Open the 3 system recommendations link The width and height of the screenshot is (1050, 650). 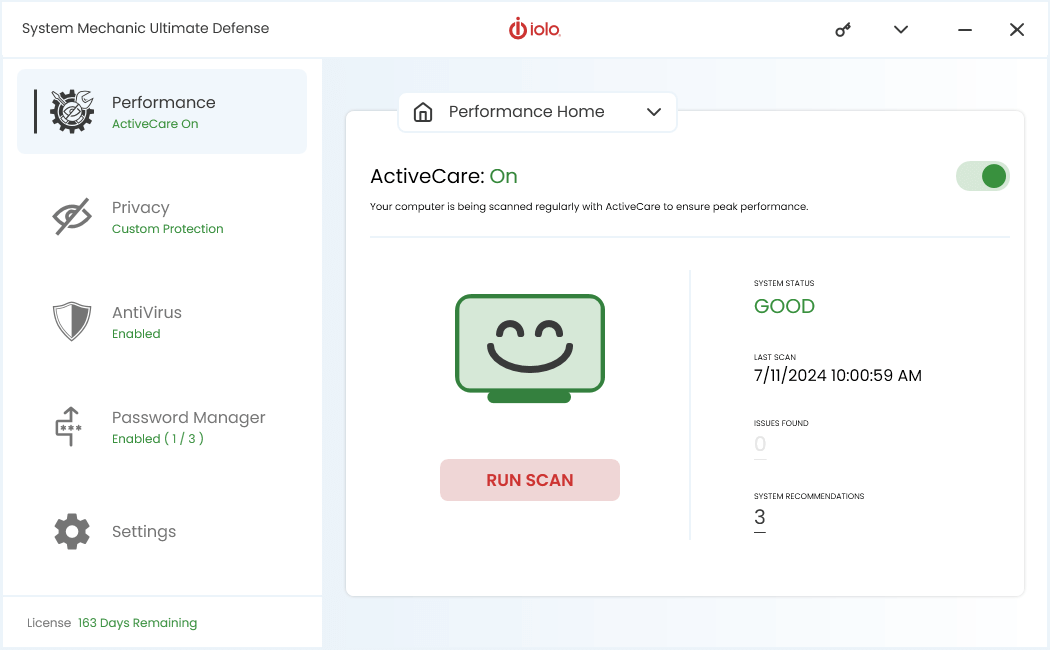tap(760, 518)
